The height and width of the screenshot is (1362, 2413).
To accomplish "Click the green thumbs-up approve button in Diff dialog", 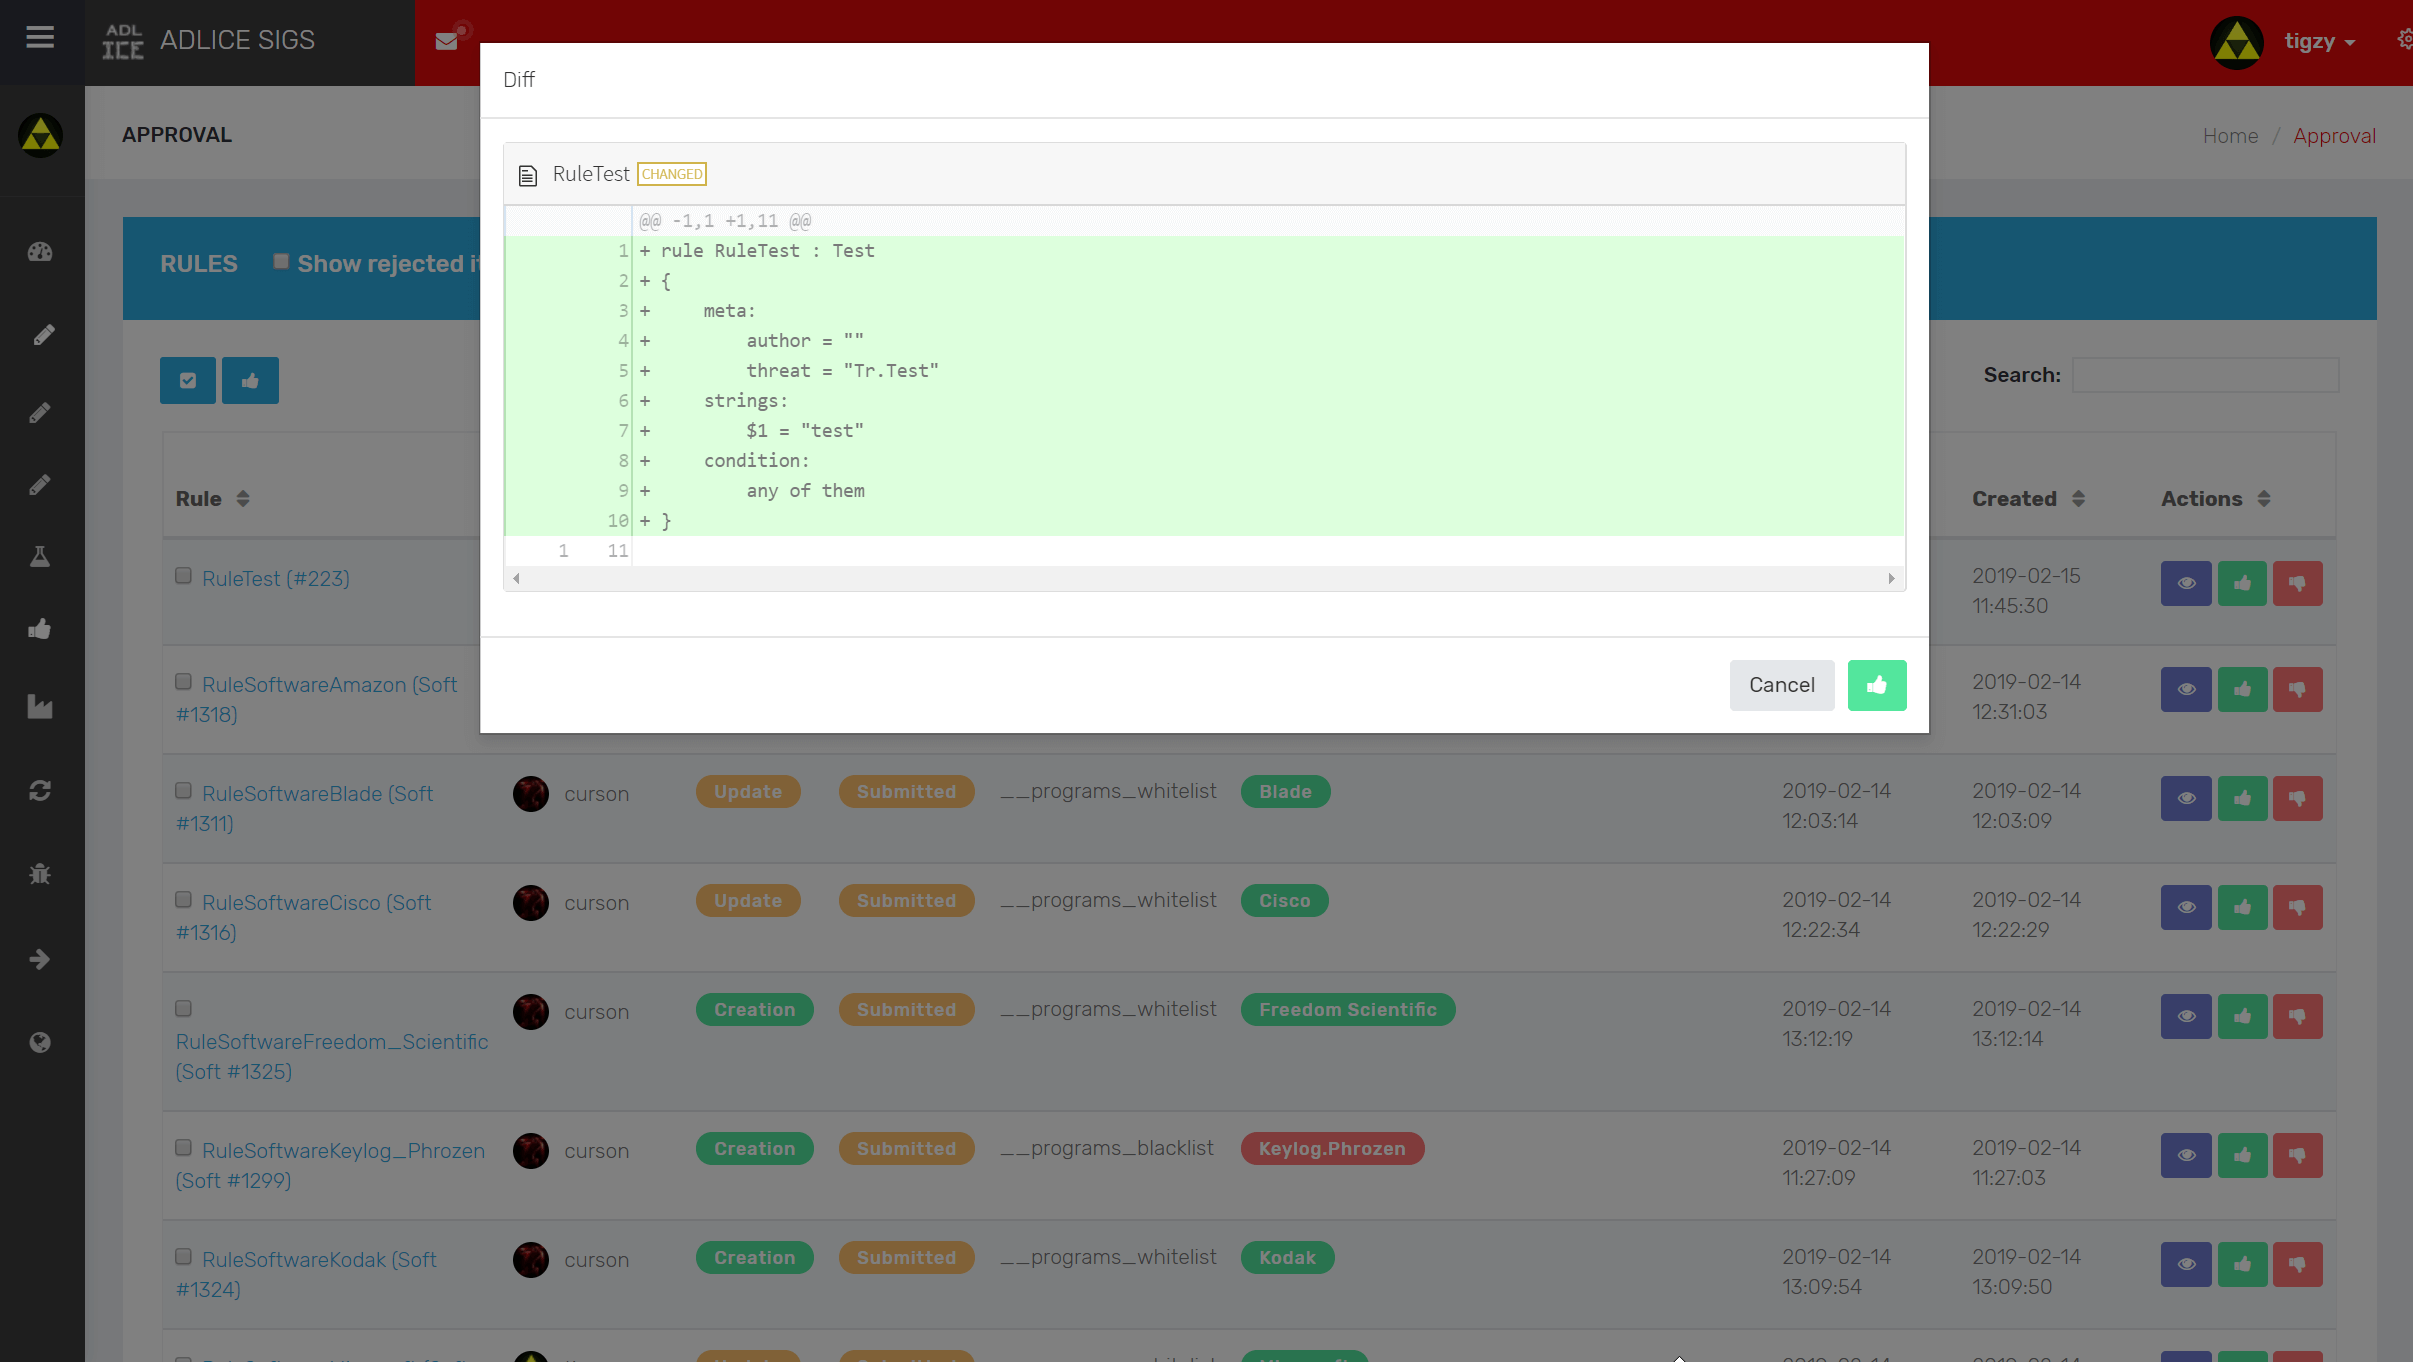I will tap(1876, 685).
